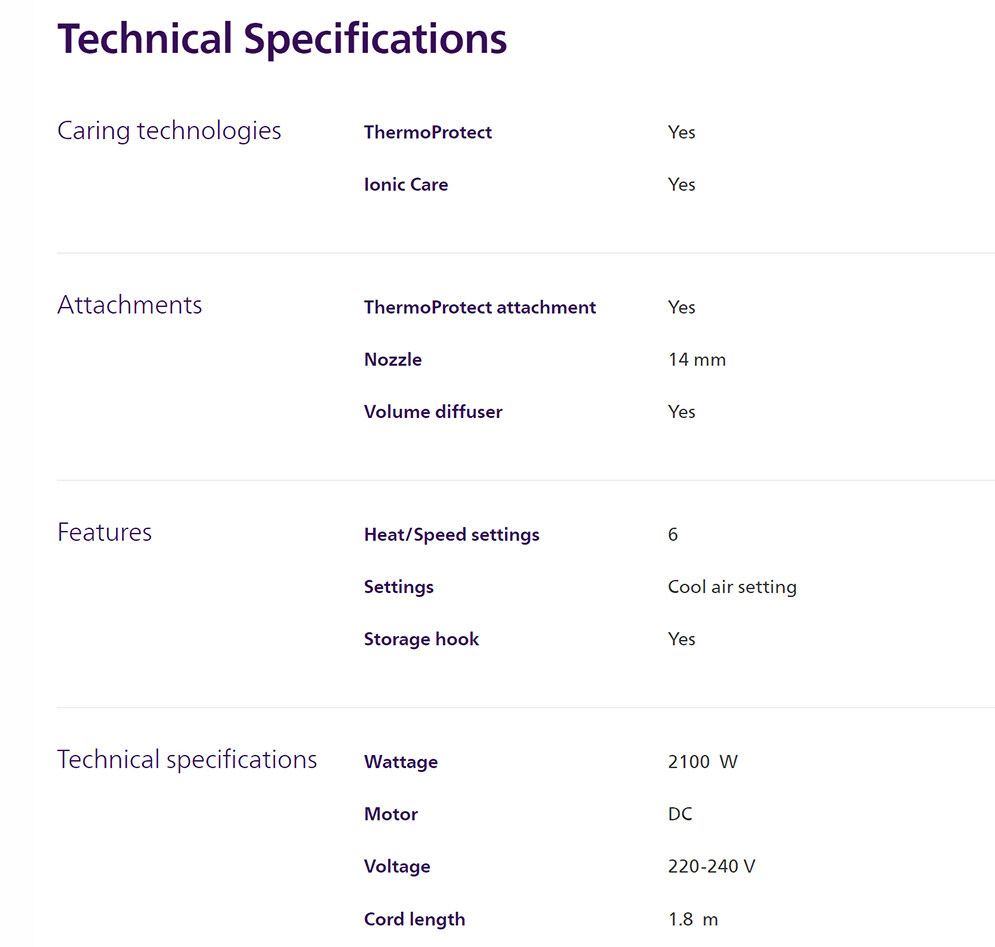This screenshot has height=947, width=995.
Task: Click the Heat/Speed settings label
Action: (452, 534)
